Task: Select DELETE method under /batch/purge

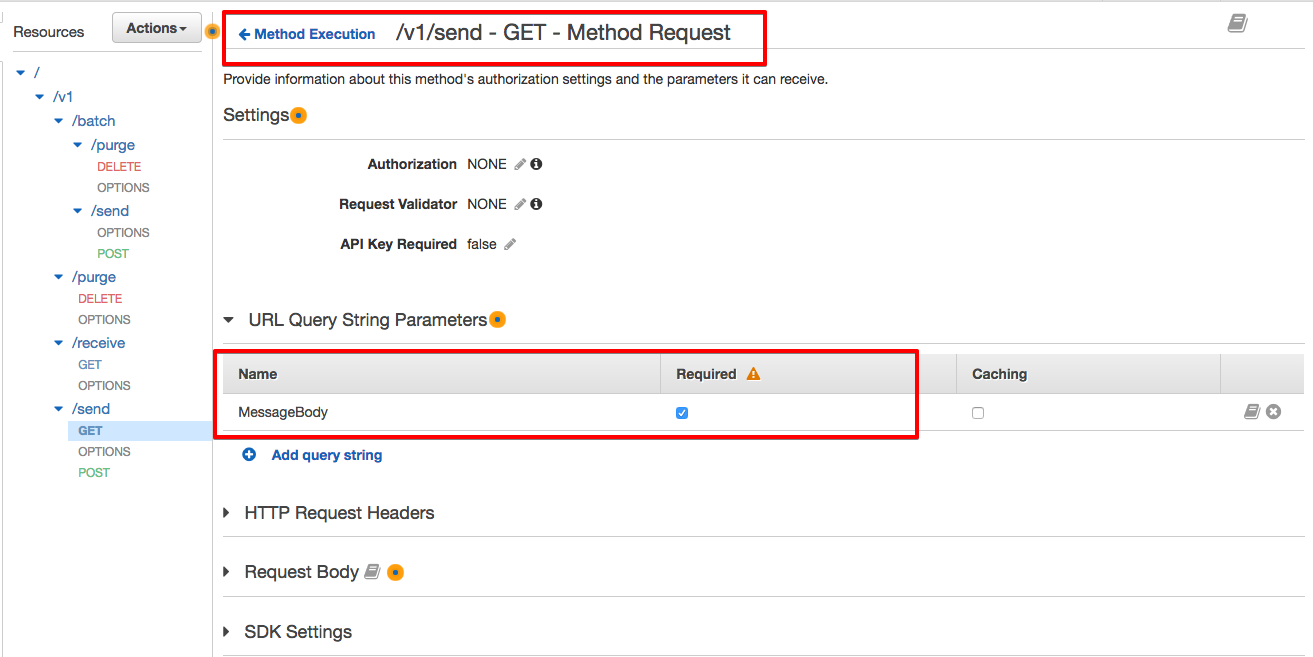Action: pyautogui.click(x=119, y=167)
